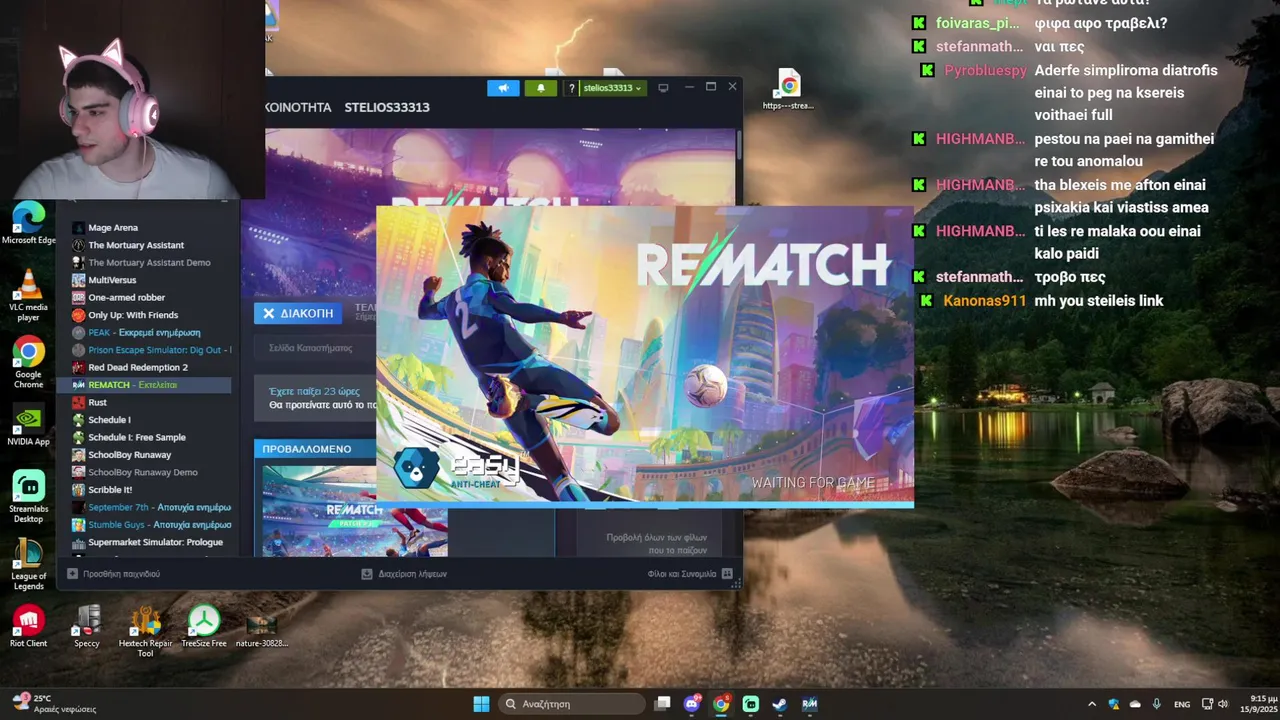The width and height of the screenshot is (1280, 720).
Task: Open volume control in system tray
Action: (x=1223, y=704)
